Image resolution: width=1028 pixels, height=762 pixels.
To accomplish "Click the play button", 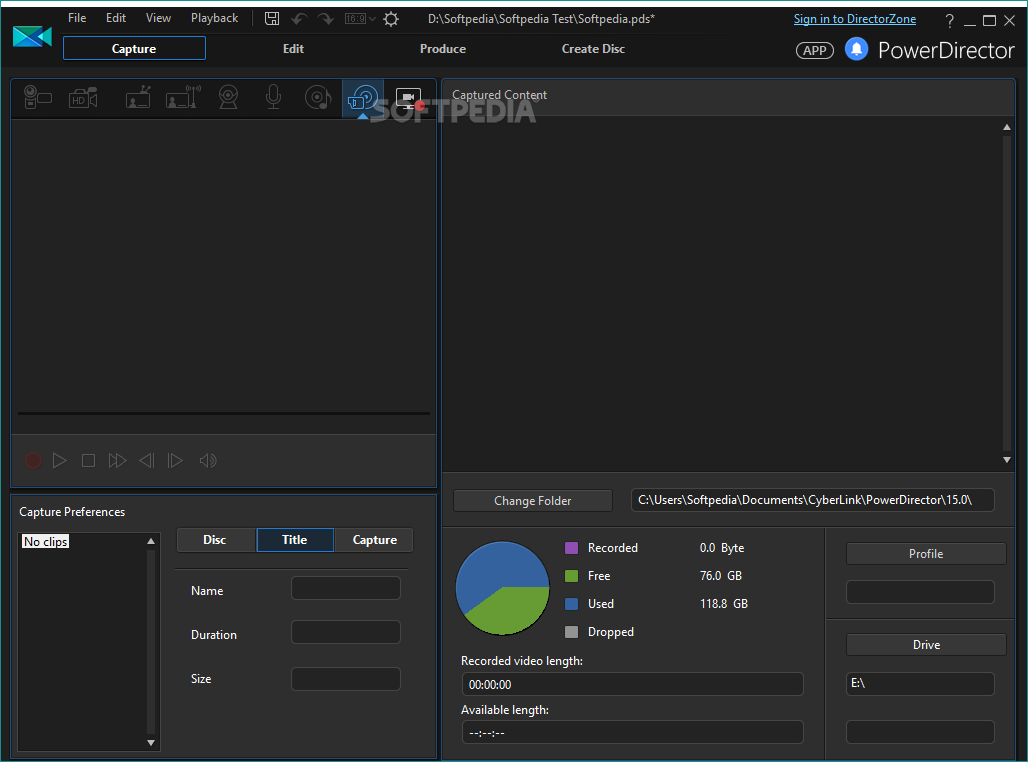I will click(x=60, y=460).
